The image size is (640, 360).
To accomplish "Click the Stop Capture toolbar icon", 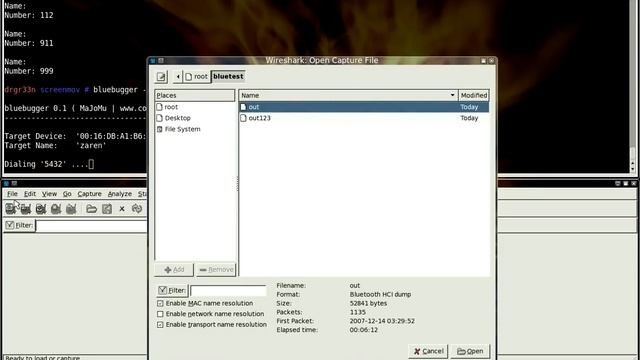I will [x=56, y=209].
